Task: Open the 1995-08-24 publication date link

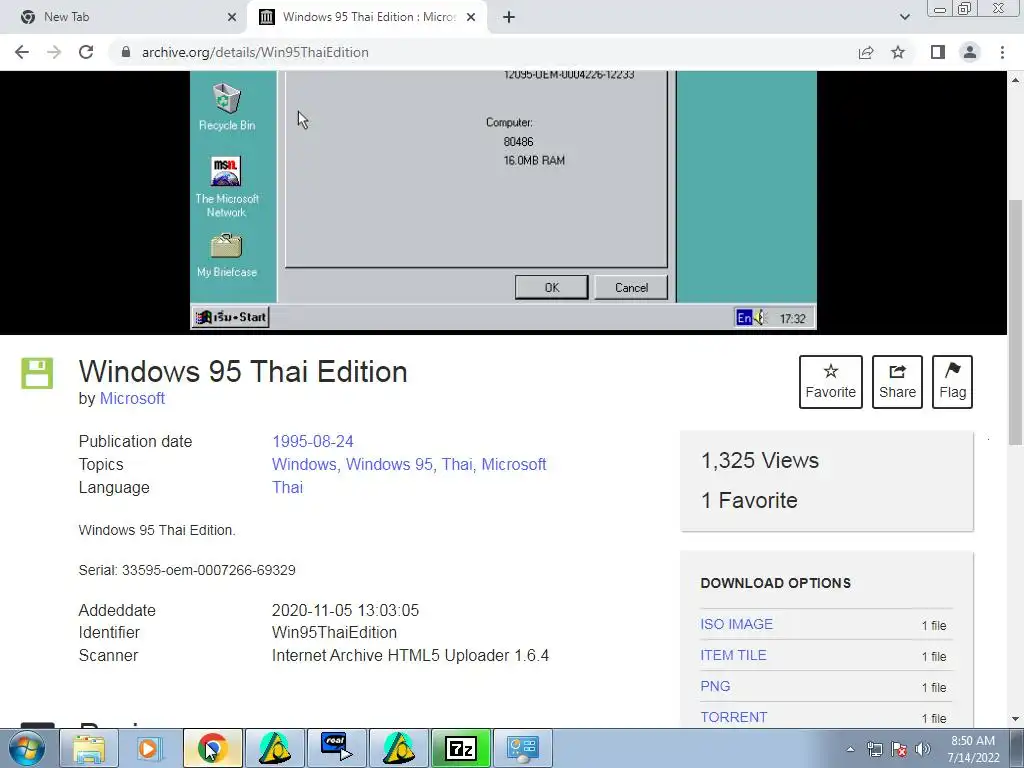Action: pyautogui.click(x=313, y=441)
